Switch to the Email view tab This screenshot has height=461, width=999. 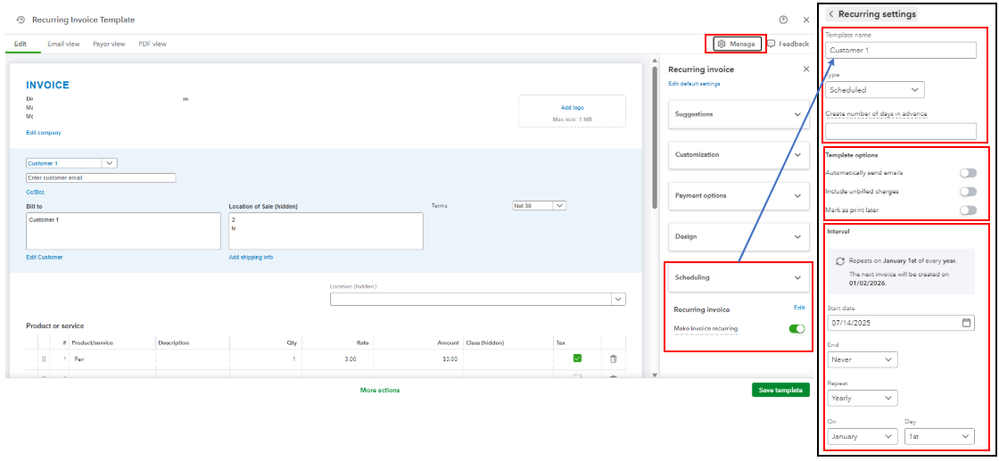click(64, 44)
